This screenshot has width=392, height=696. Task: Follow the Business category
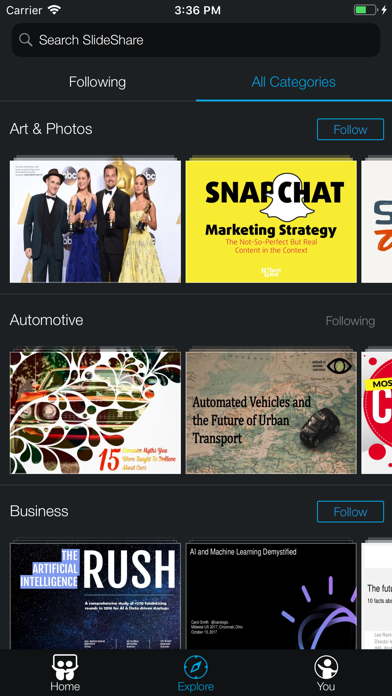[x=350, y=512]
